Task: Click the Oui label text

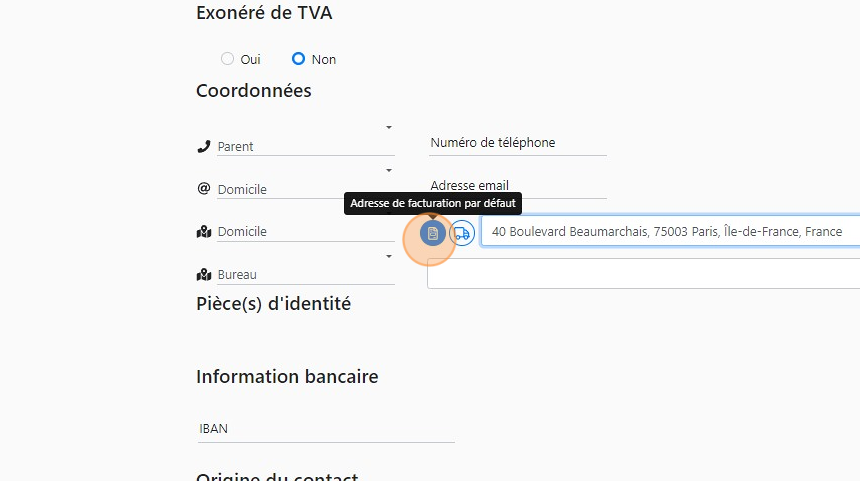Action: pos(250,60)
